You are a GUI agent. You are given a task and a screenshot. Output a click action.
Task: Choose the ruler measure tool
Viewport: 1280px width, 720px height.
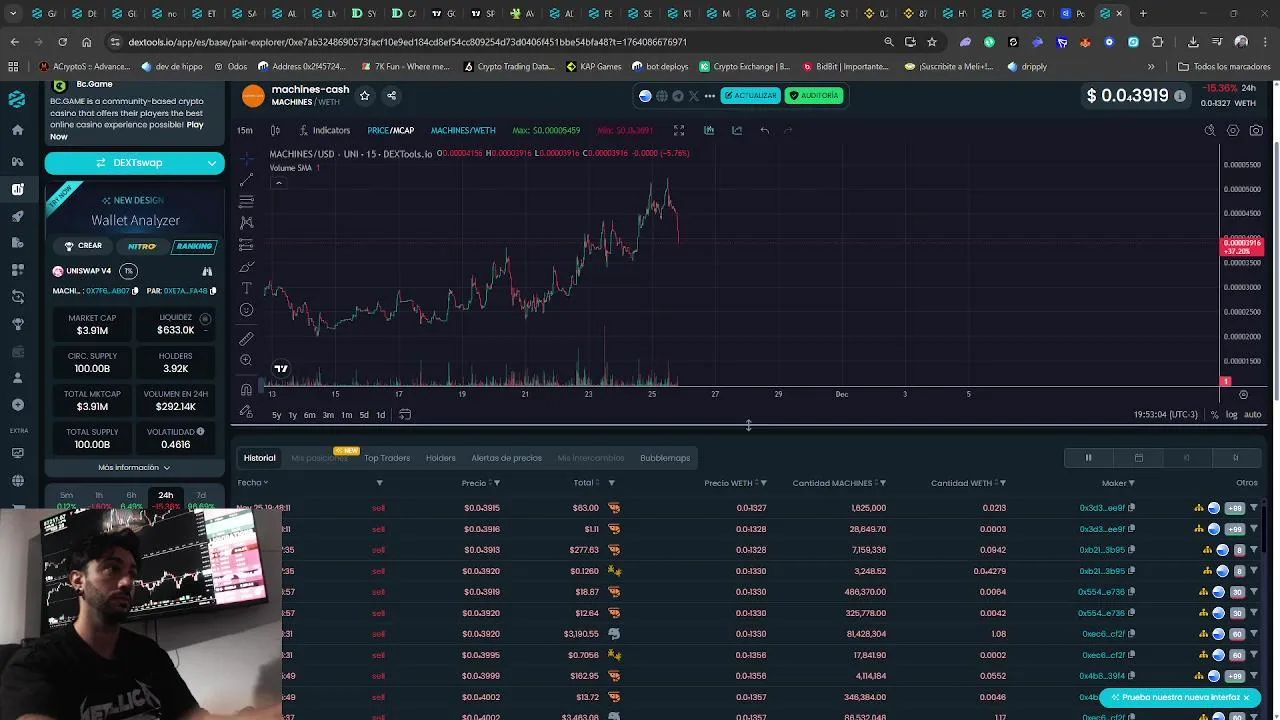pyautogui.click(x=246, y=338)
